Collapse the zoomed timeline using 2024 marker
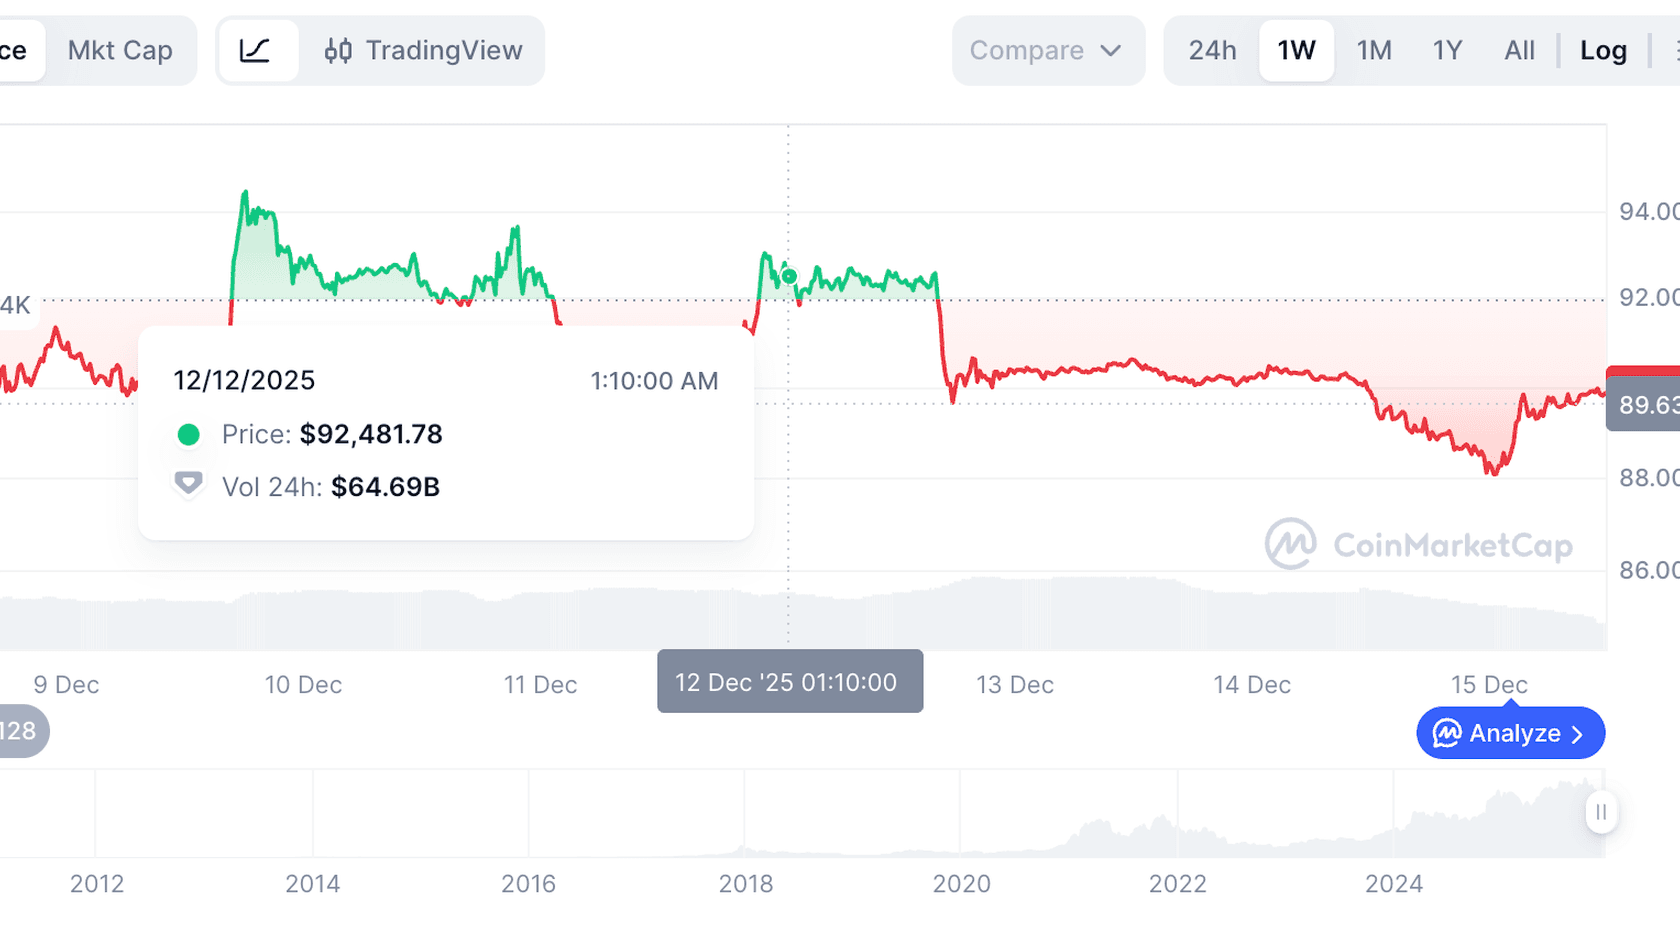 point(1396,883)
